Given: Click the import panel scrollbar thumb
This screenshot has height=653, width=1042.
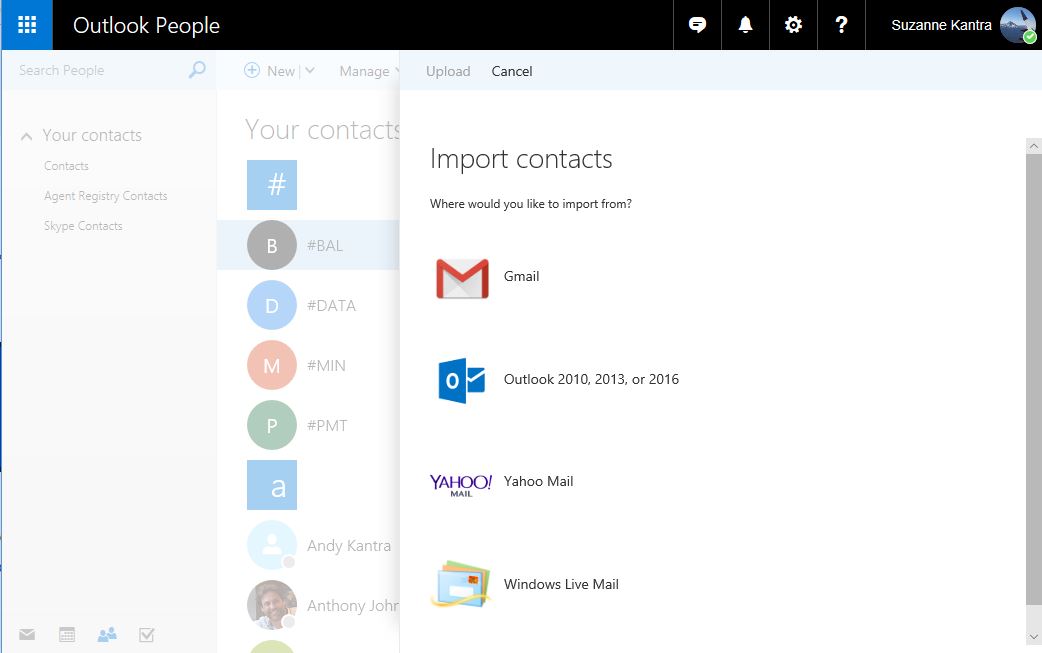Looking at the screenshot, I should (x=1033, y=379).
